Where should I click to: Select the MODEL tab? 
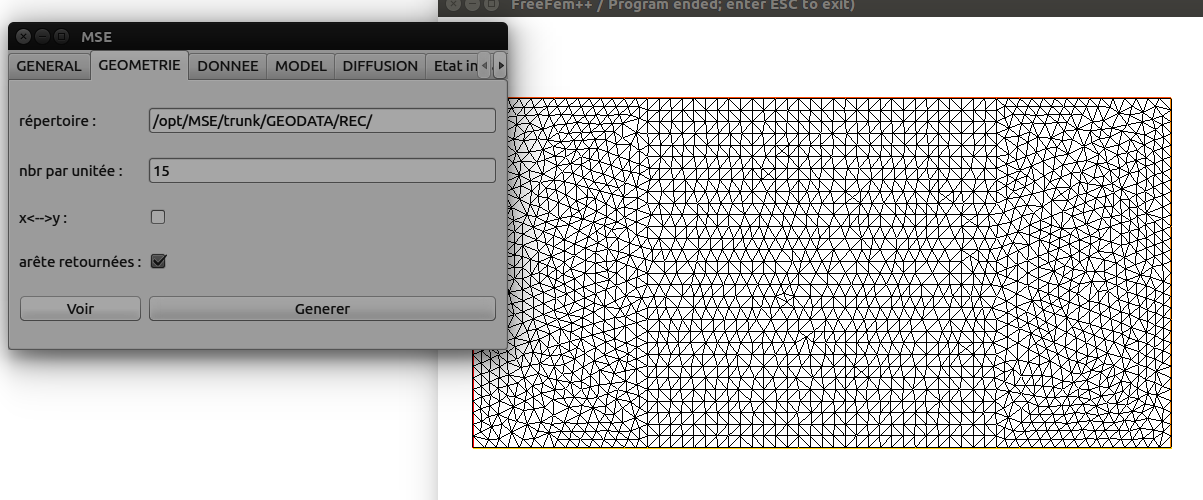pyautogui.click(x=301, y=66)
